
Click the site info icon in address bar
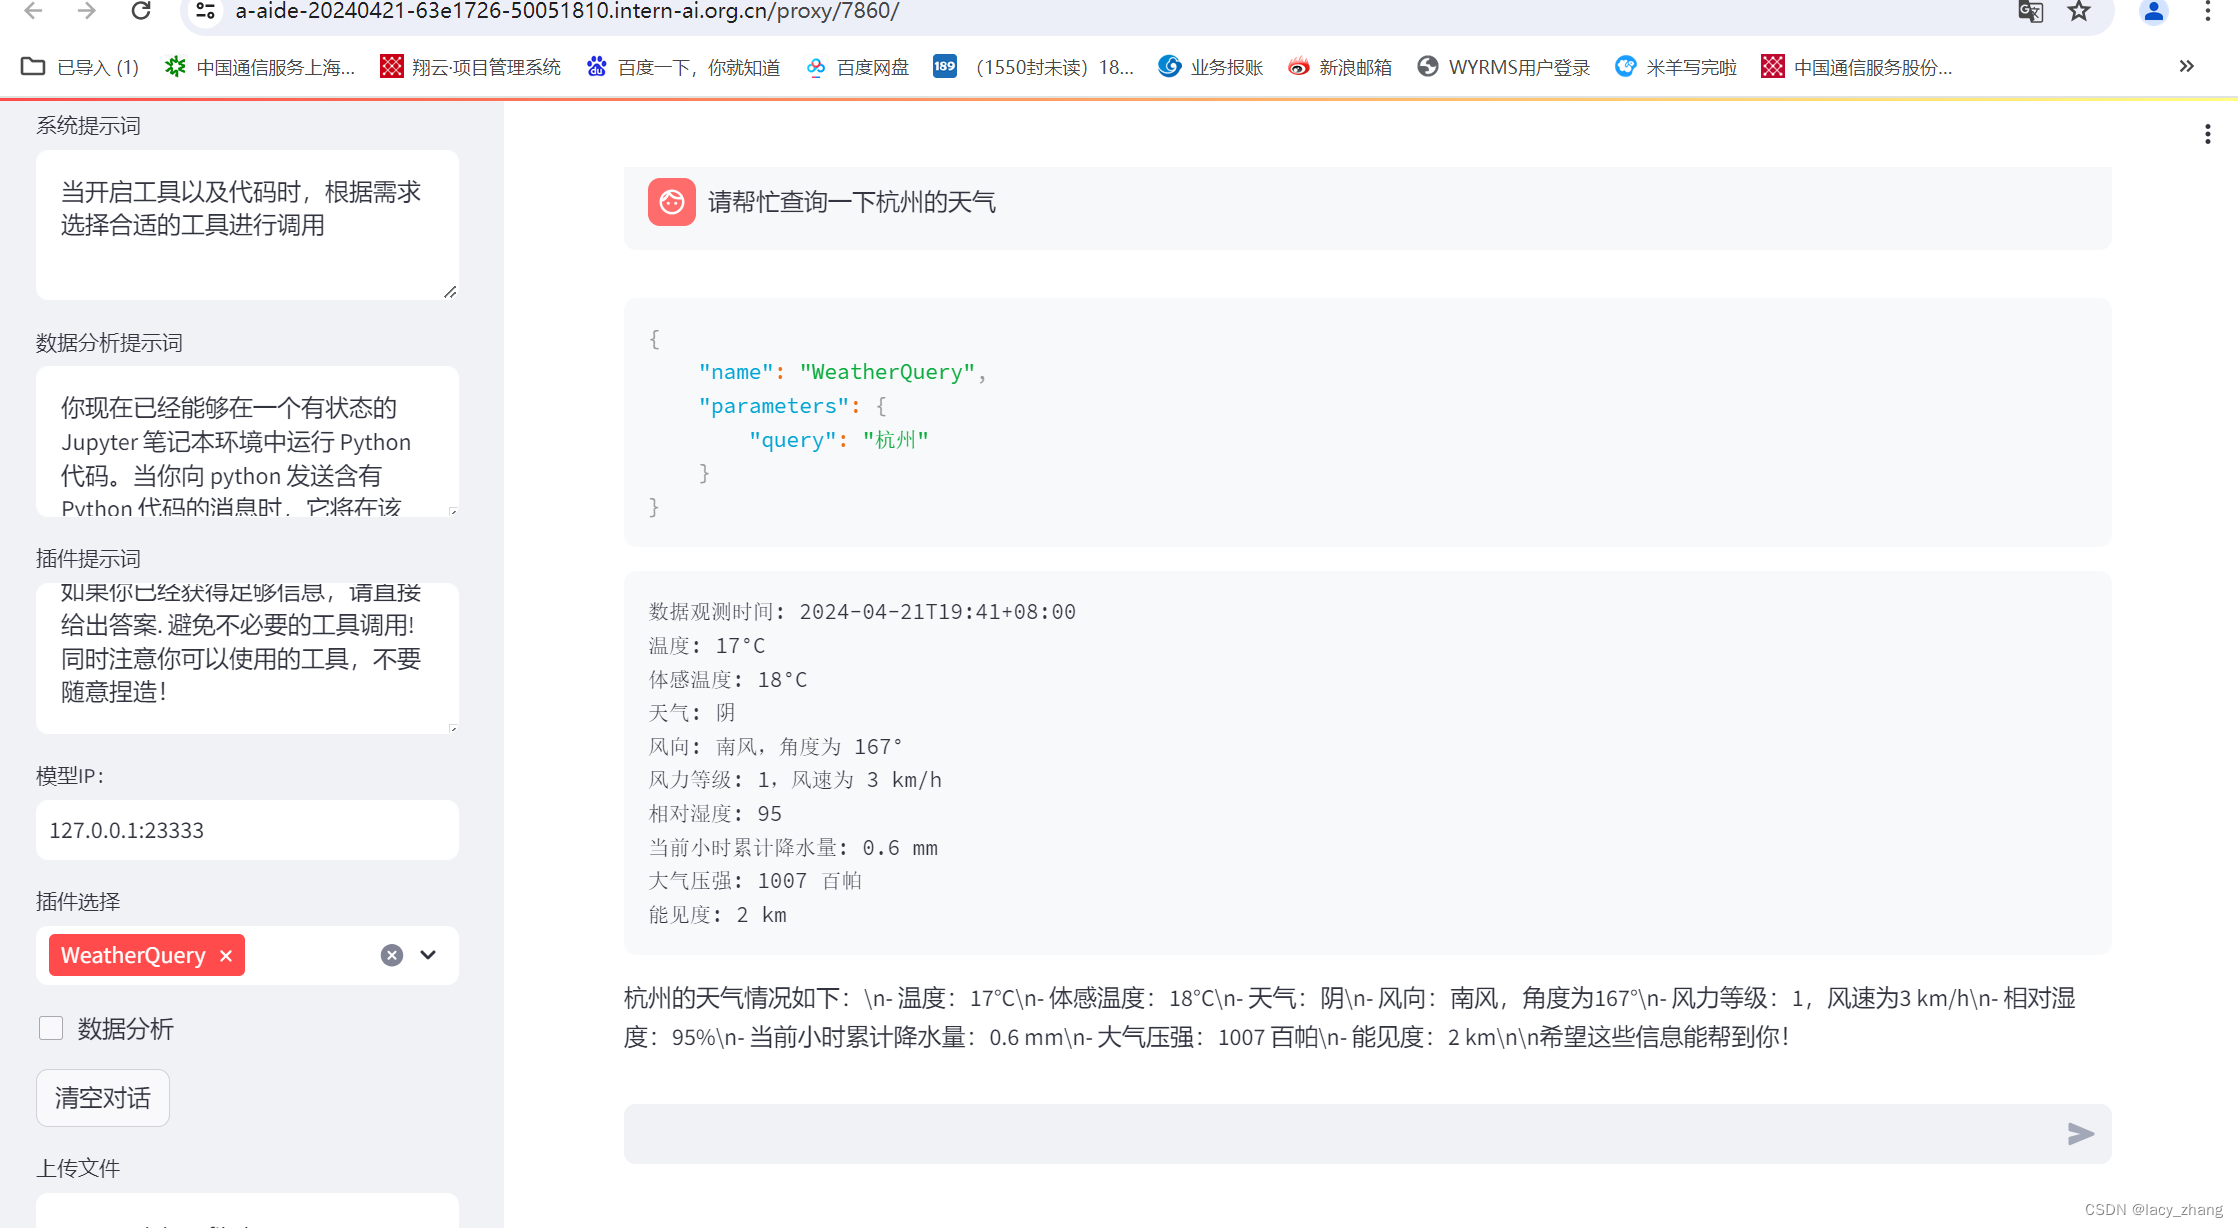point(205,11)
